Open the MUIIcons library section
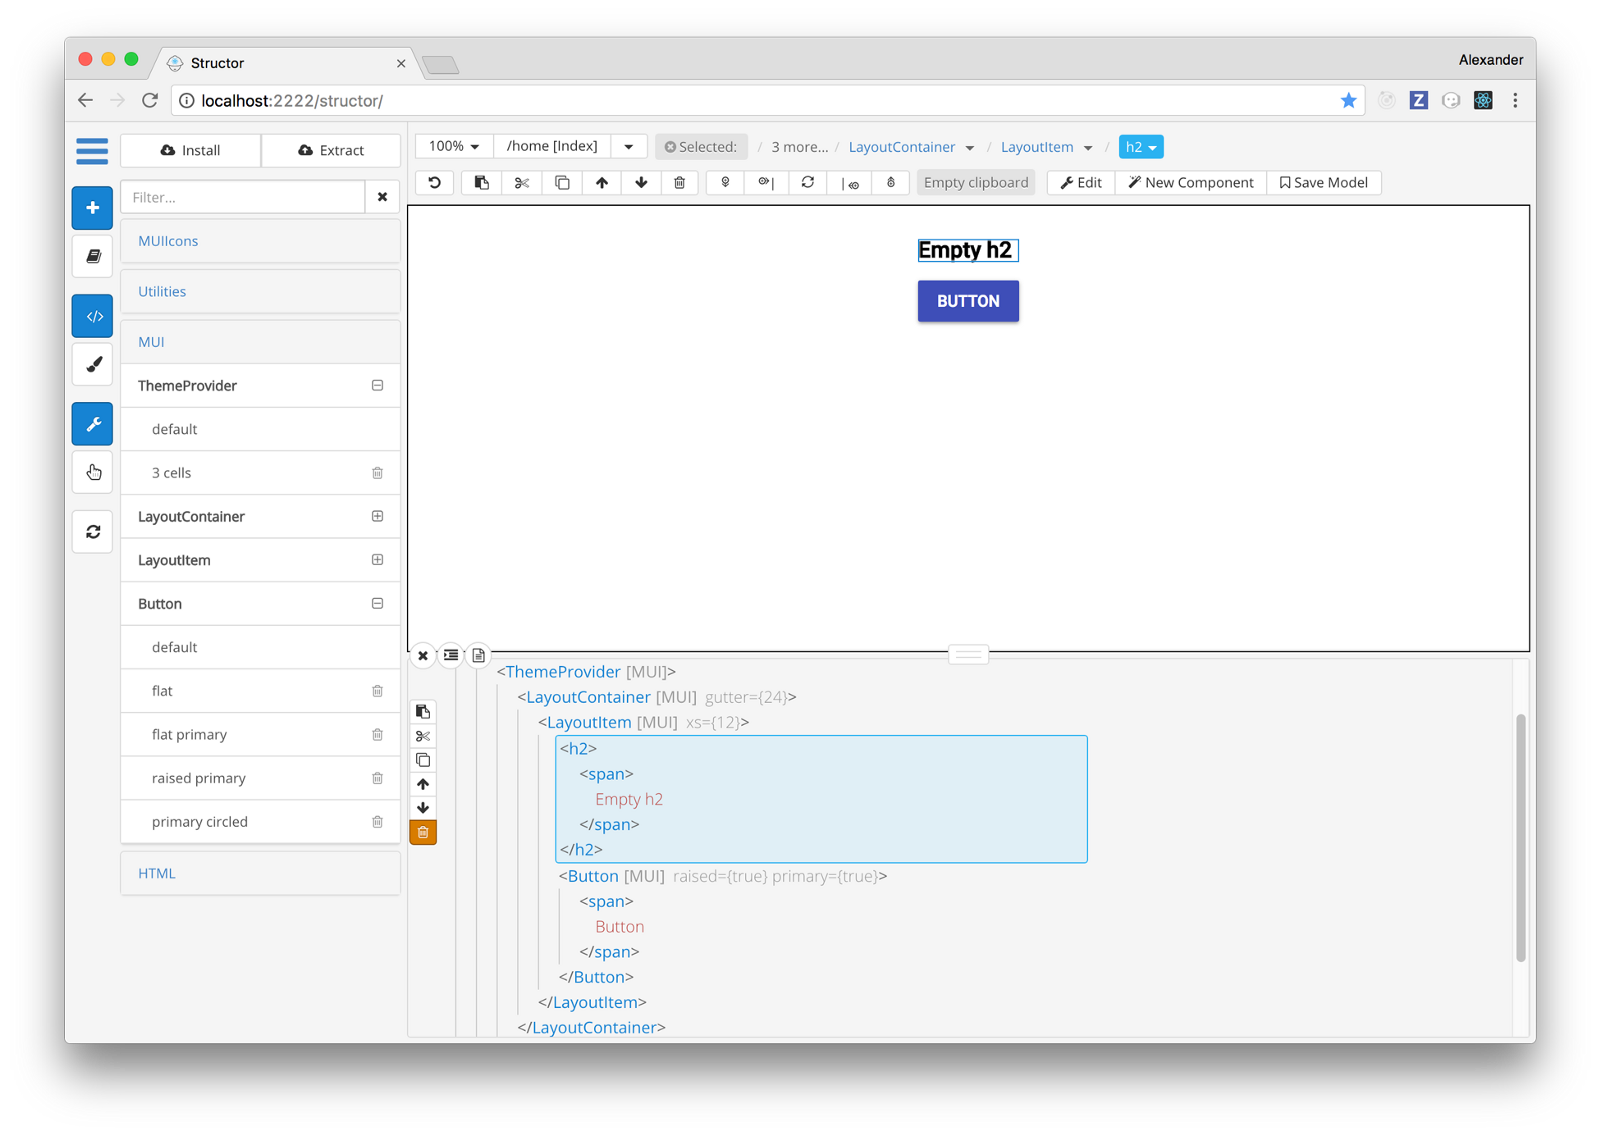Viewport: 1600px width, 1135px height. (x=168, y=241)
